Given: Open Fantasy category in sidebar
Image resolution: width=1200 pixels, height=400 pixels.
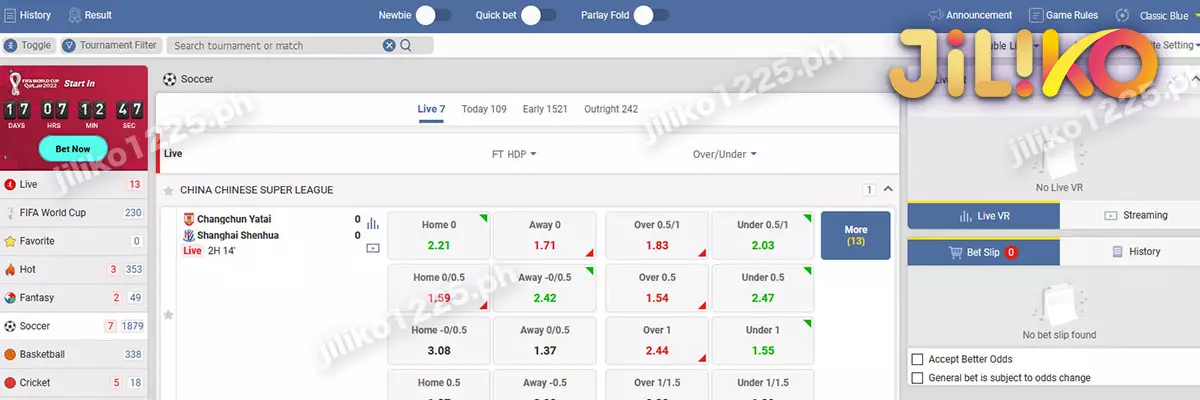Looking at the screenshot, I should pyautogui.click(x=74, y=297).
